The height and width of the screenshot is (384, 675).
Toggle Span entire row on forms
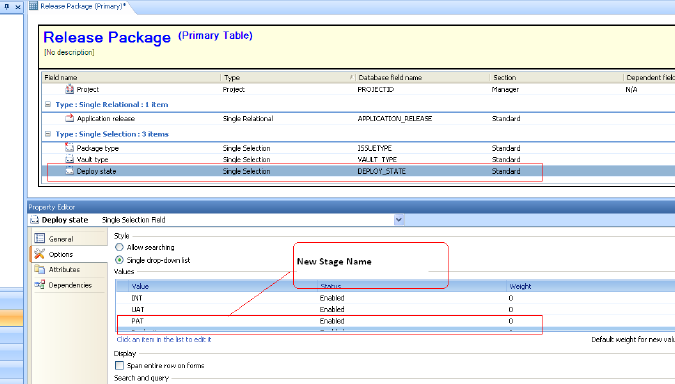119,365
